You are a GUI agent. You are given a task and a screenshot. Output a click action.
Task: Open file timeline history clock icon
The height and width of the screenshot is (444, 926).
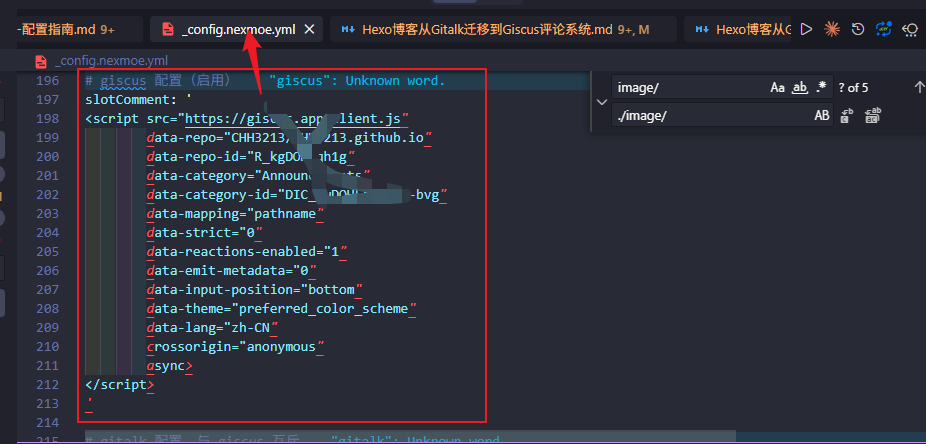(858, 29)
